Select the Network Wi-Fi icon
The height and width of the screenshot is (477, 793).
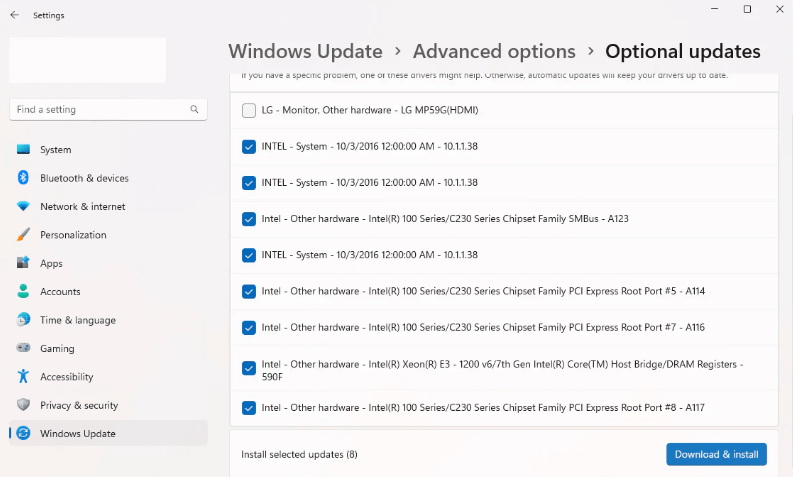click(23, 206)
